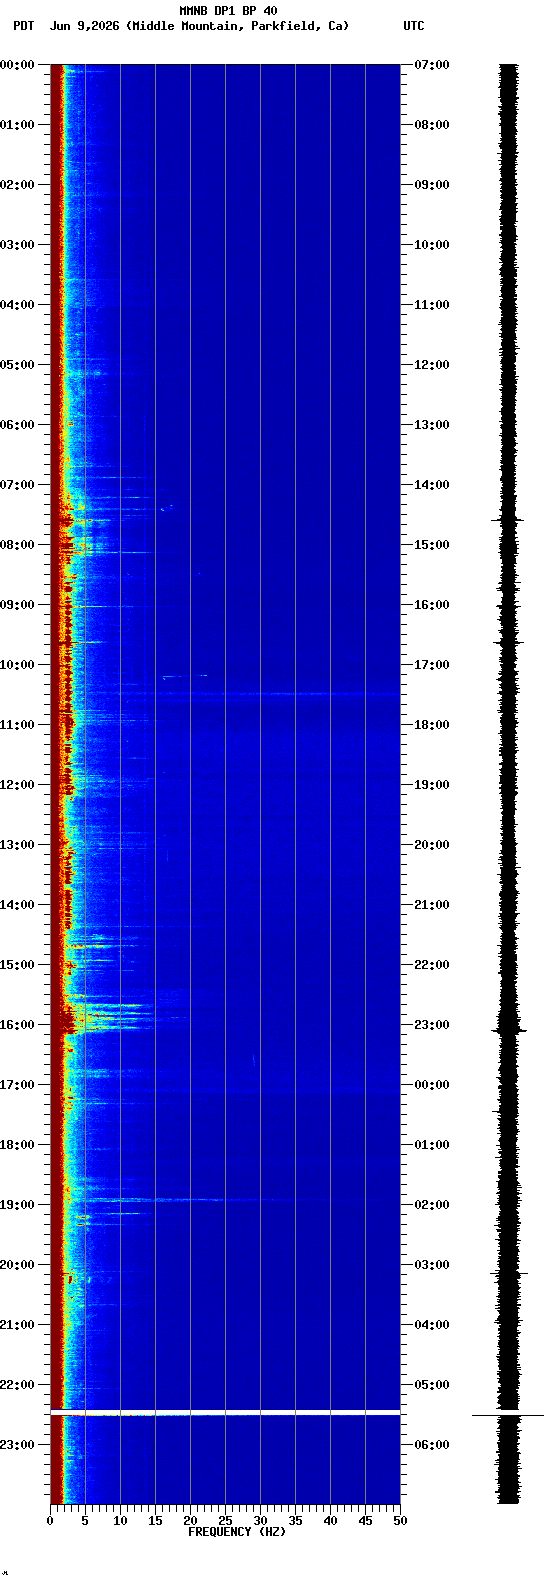This screenshot has width=552, height=1584.
Task: Click the PDT axis label '17:00'
Action: pyautogui.click(x=17, y=1085)
